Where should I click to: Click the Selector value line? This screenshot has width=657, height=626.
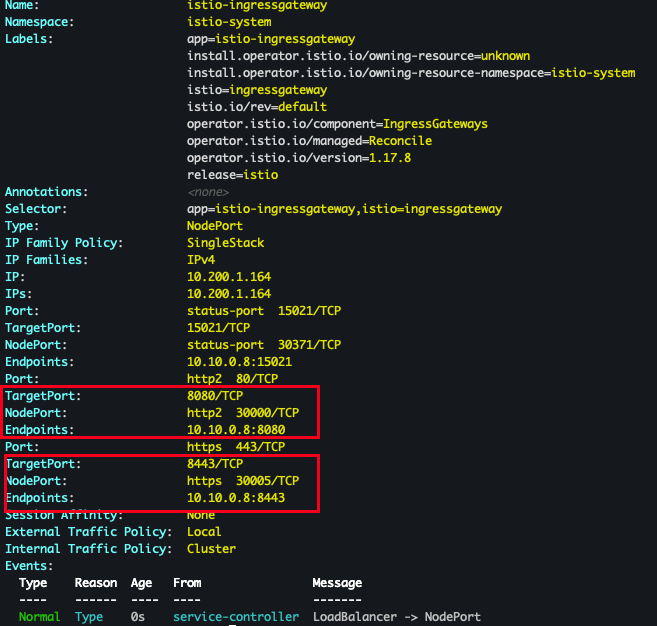(344, 209)
